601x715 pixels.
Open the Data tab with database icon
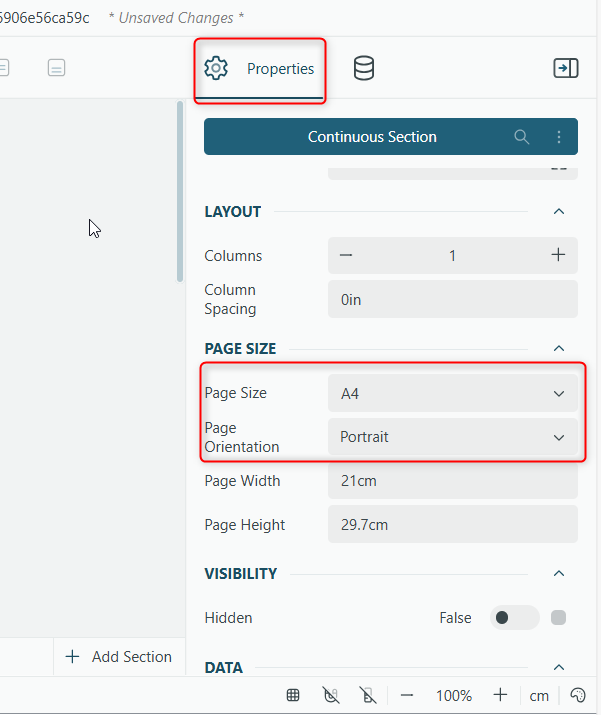(x=364, y=69)
